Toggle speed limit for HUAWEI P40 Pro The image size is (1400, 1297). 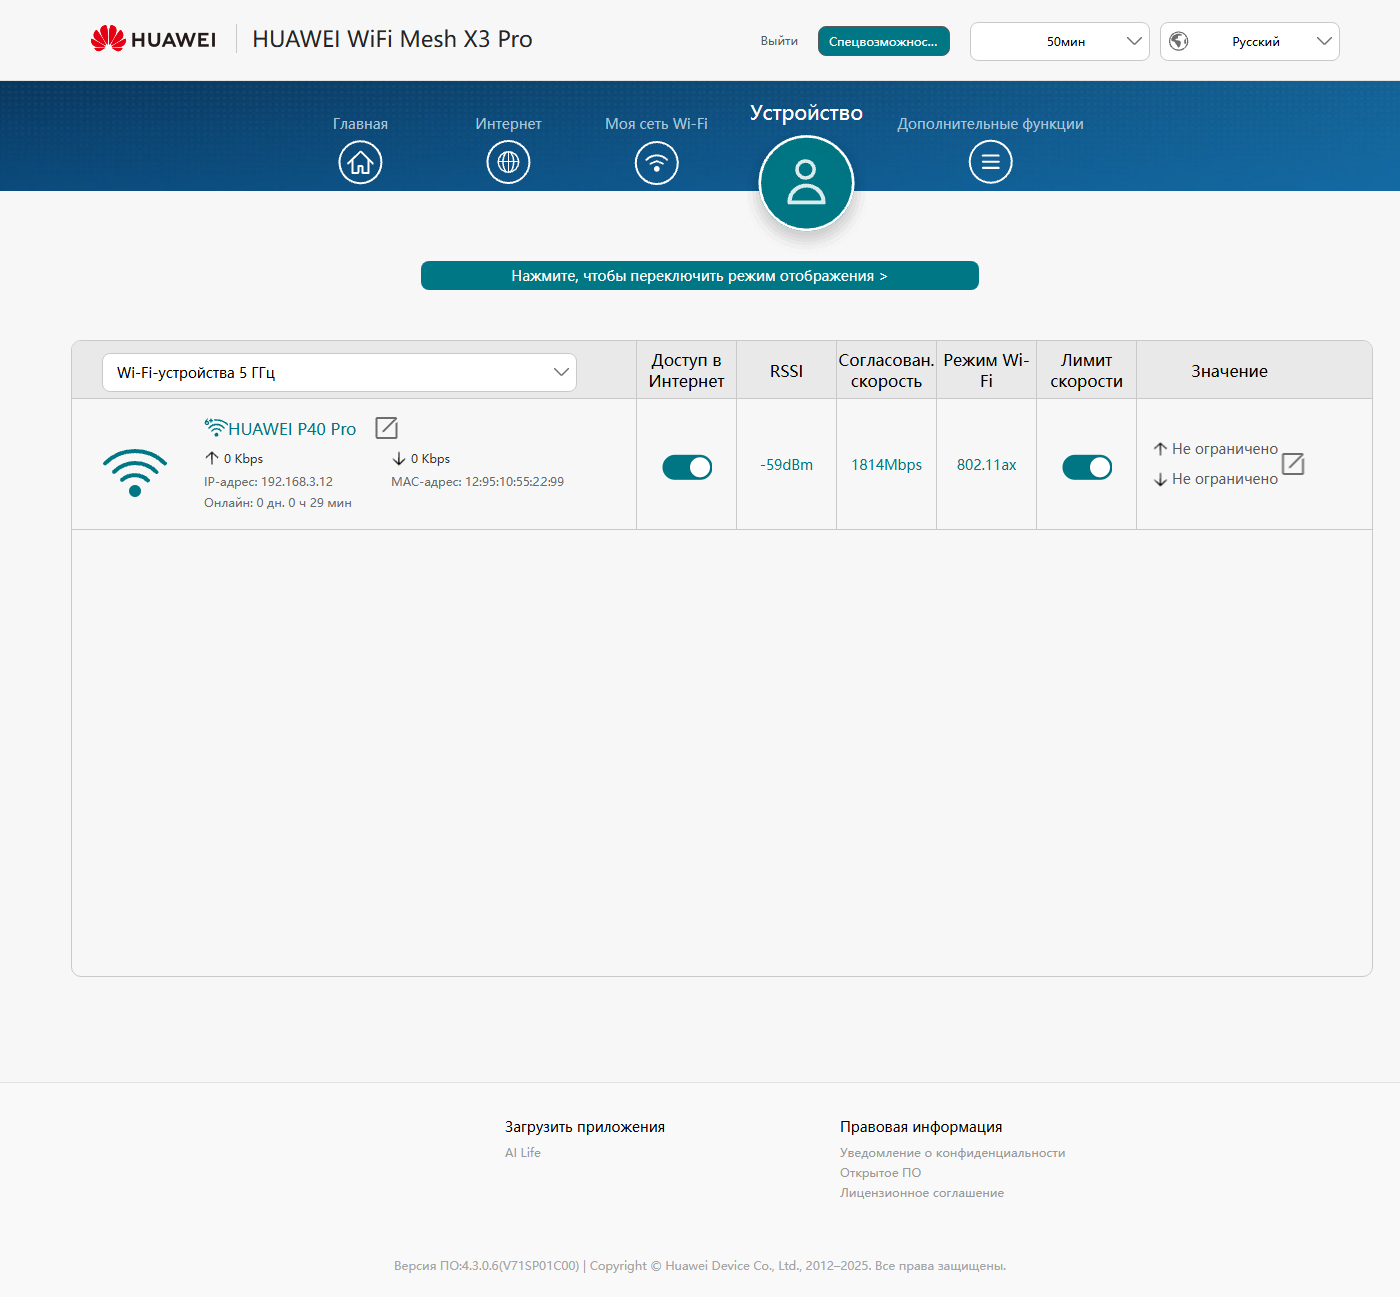[1087, 467]
